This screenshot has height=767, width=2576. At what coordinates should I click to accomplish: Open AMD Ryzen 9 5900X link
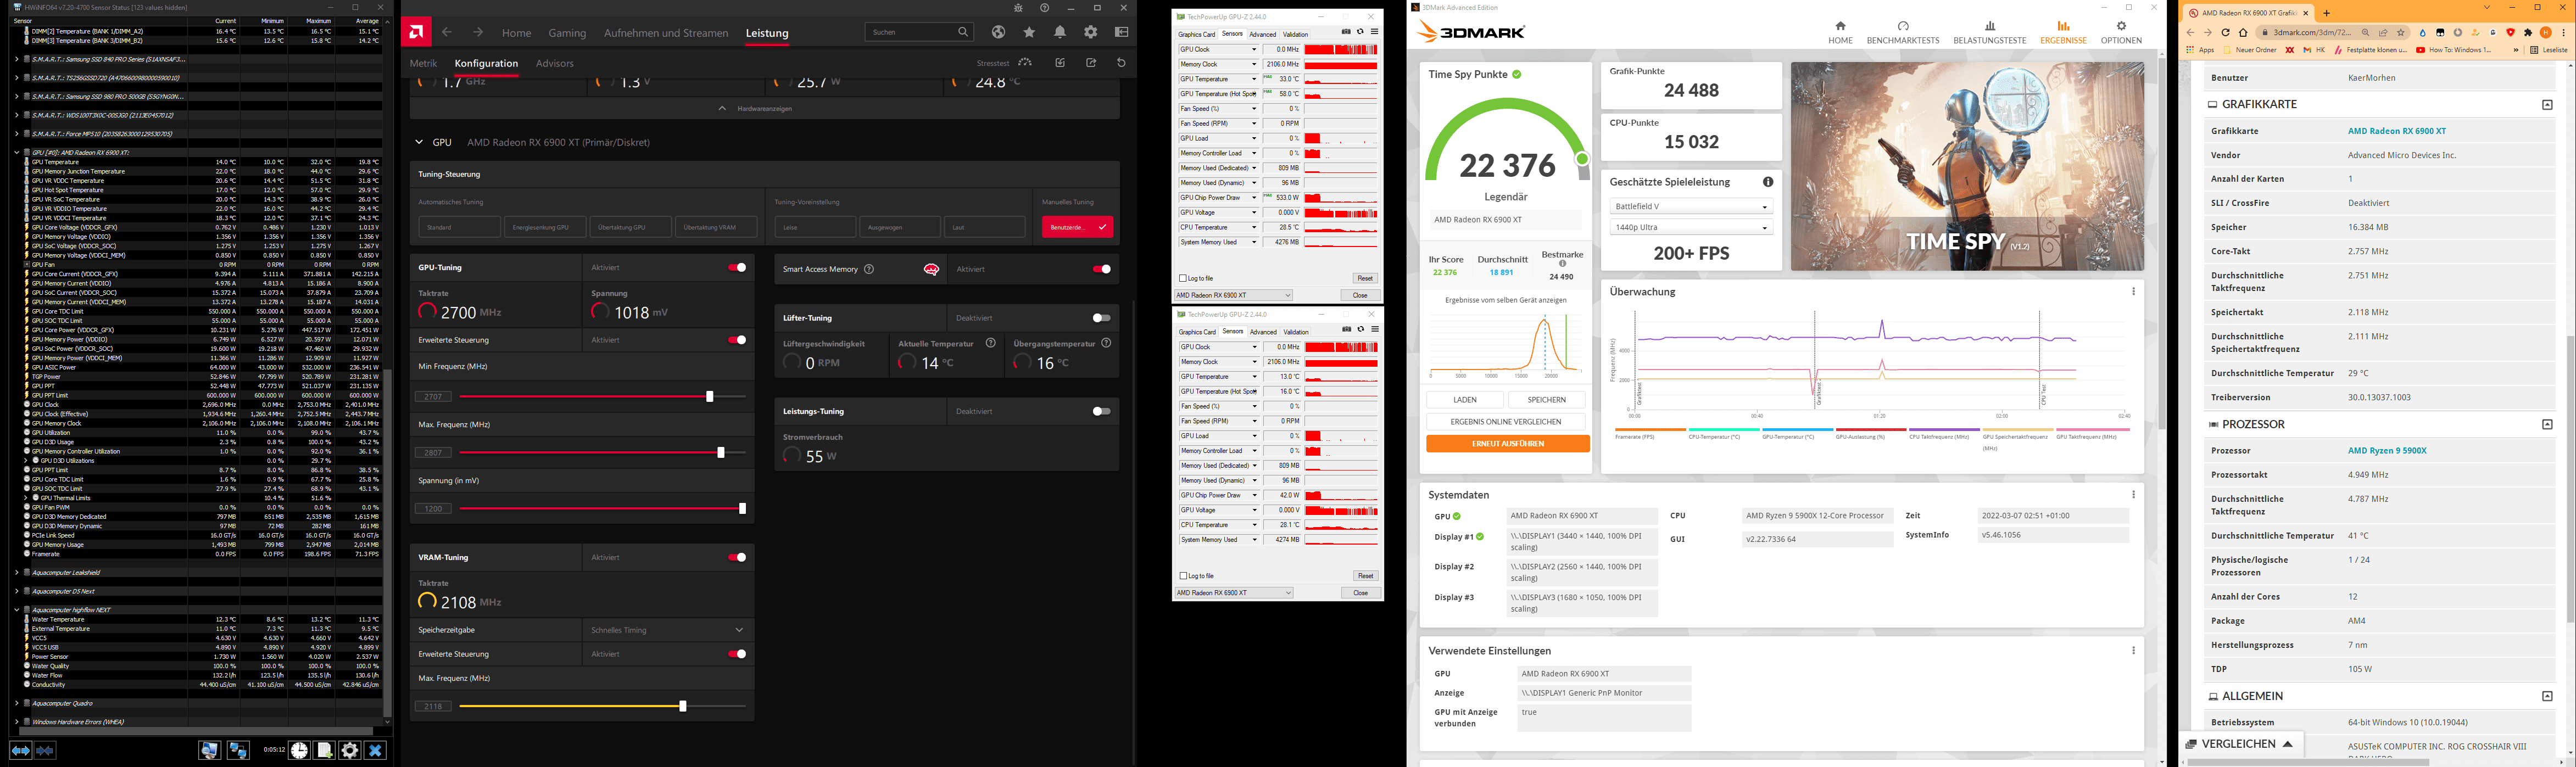[x=2387, y=451]
